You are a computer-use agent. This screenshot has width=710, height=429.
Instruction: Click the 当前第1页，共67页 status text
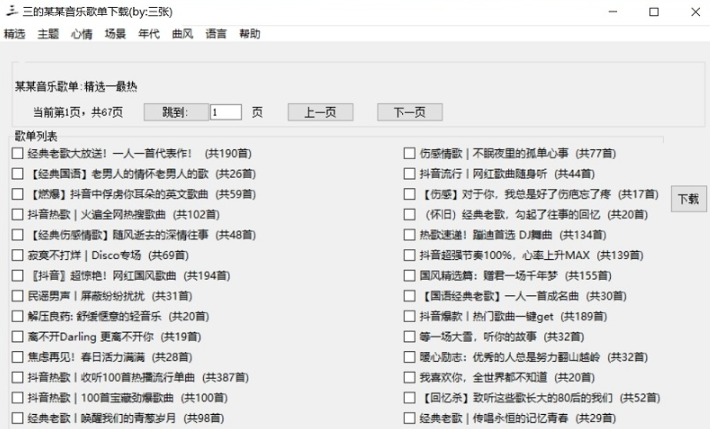pyautogui.click(x=78, y=112)
